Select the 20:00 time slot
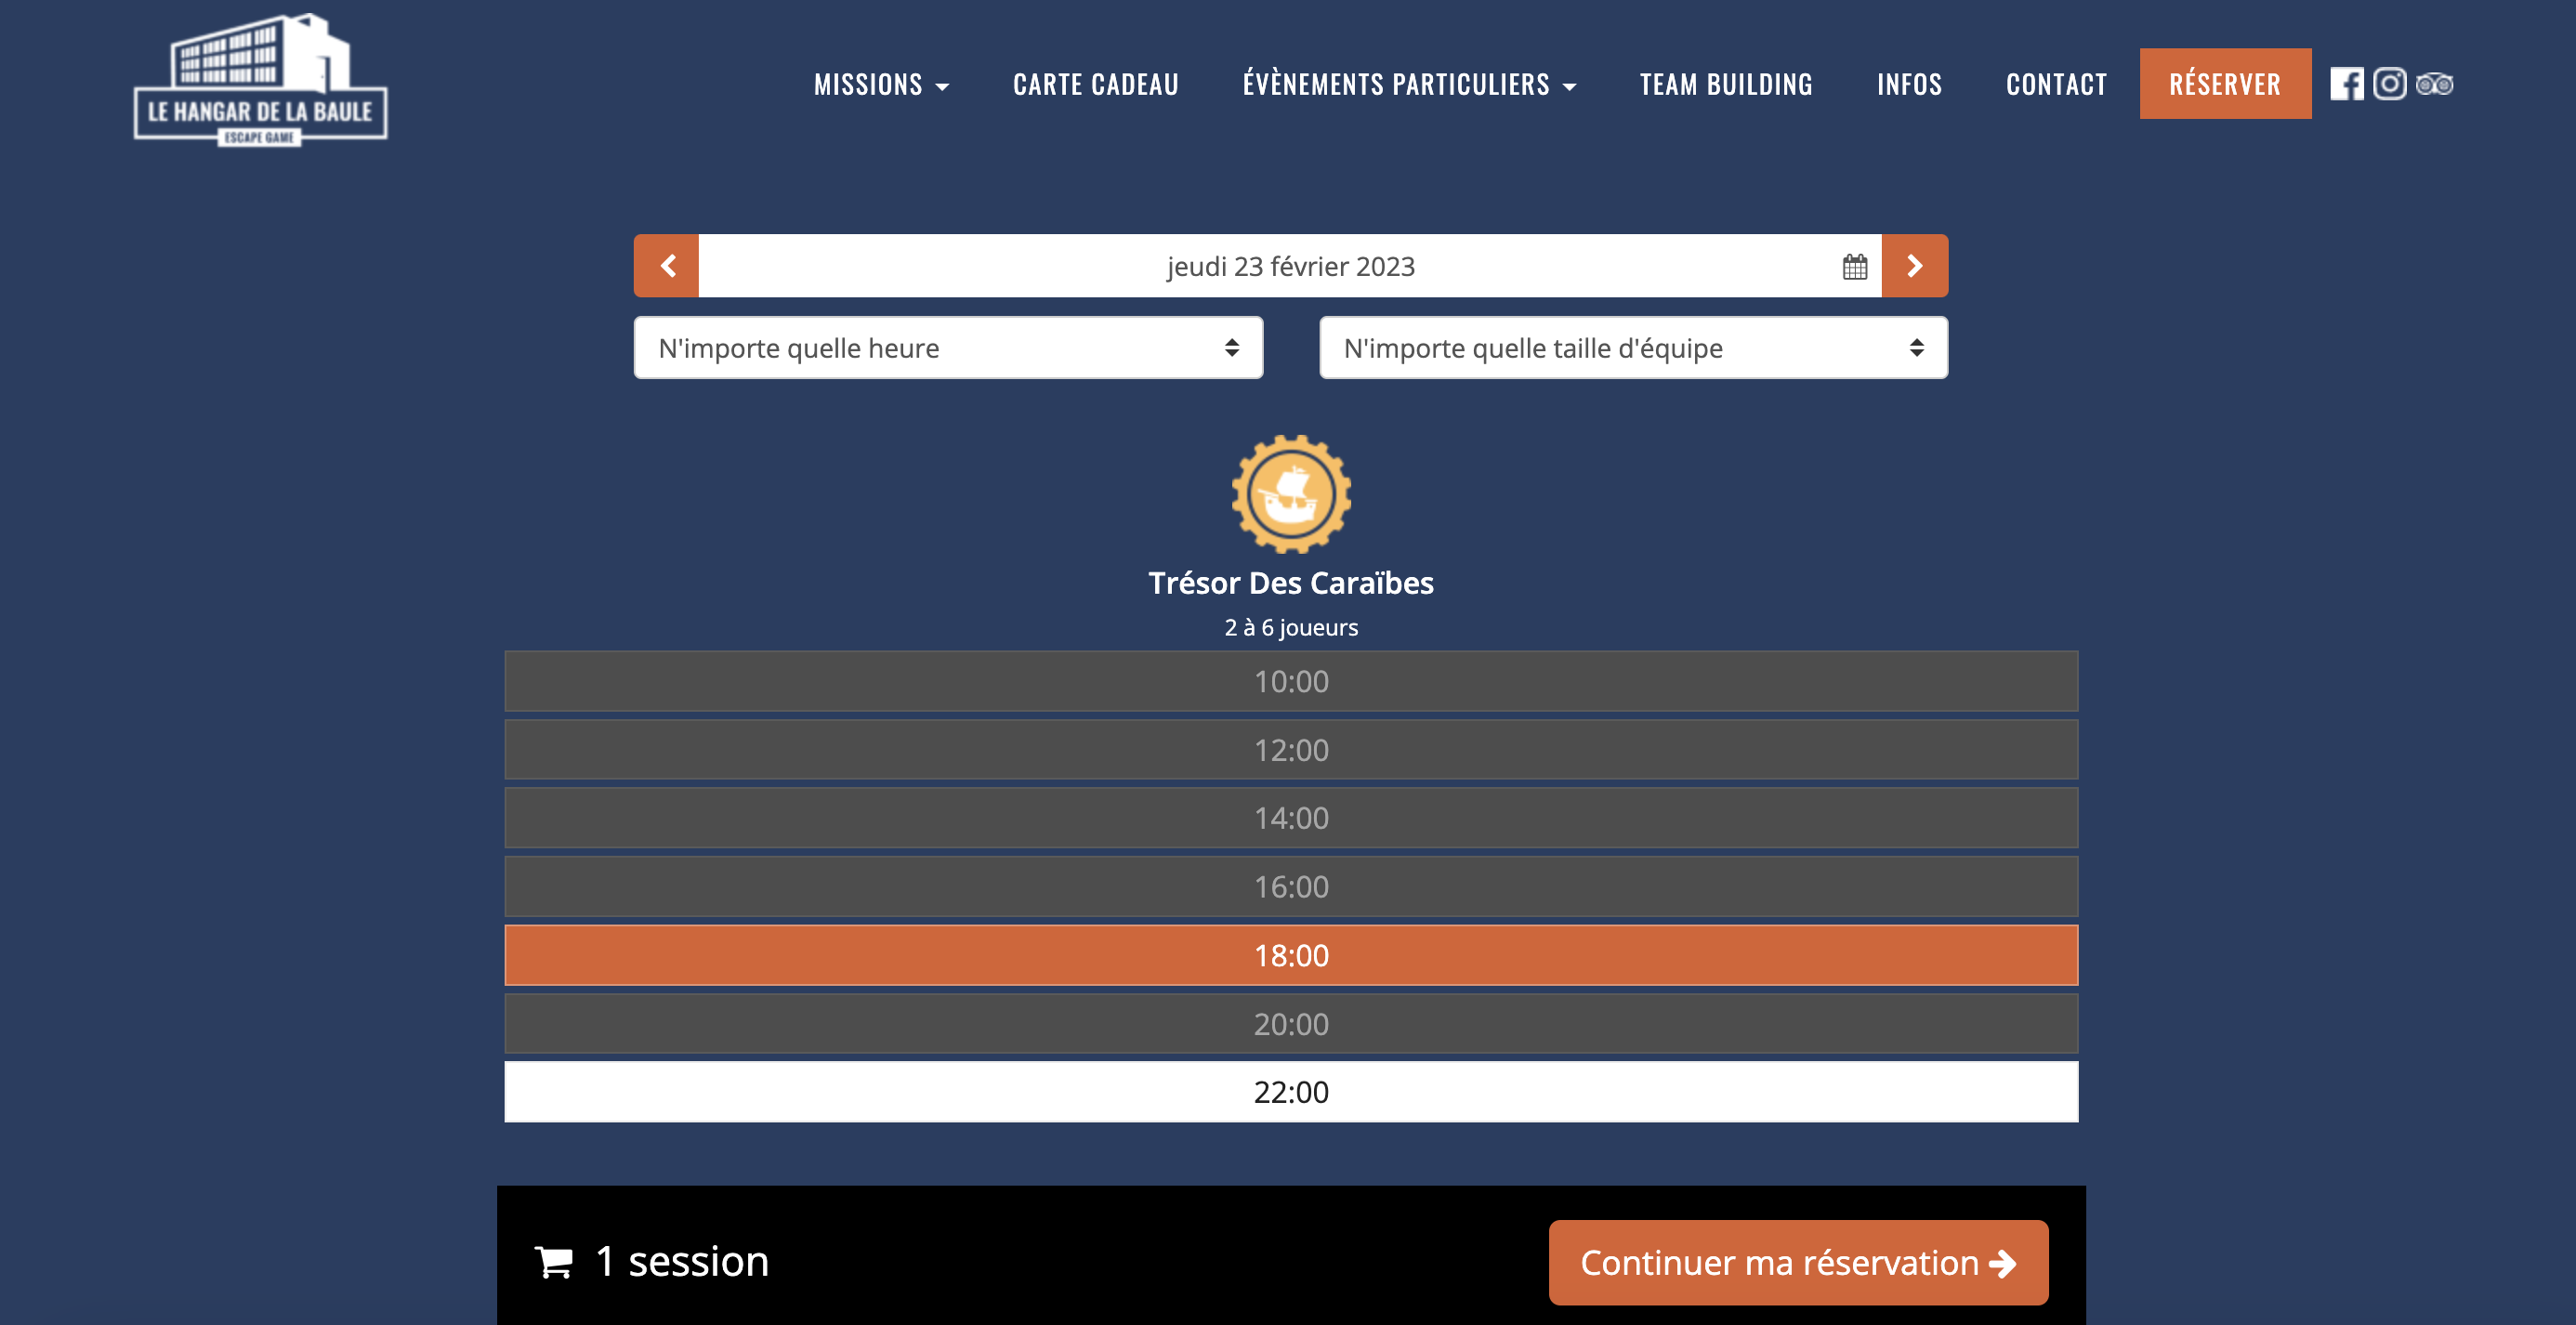This screenshot has width=2576, height=1325. pyautogui.click(x=1291, y=1024)
